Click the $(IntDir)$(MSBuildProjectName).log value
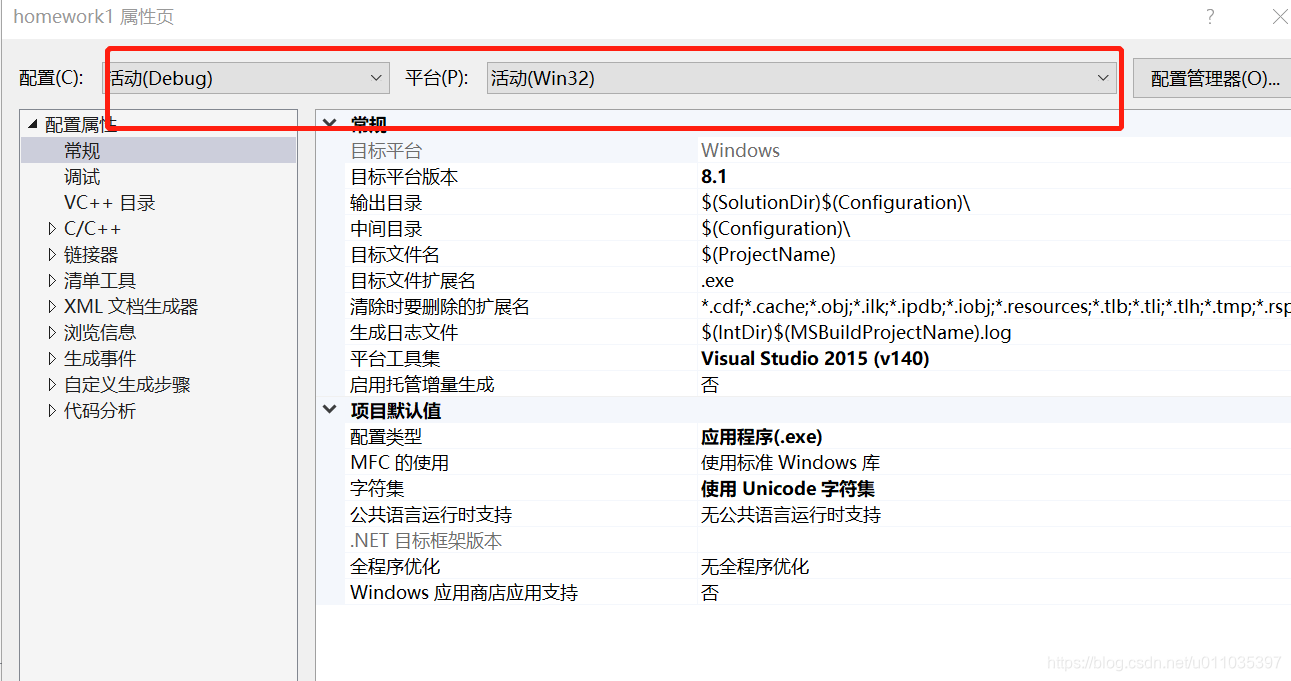 click(856, 333)
